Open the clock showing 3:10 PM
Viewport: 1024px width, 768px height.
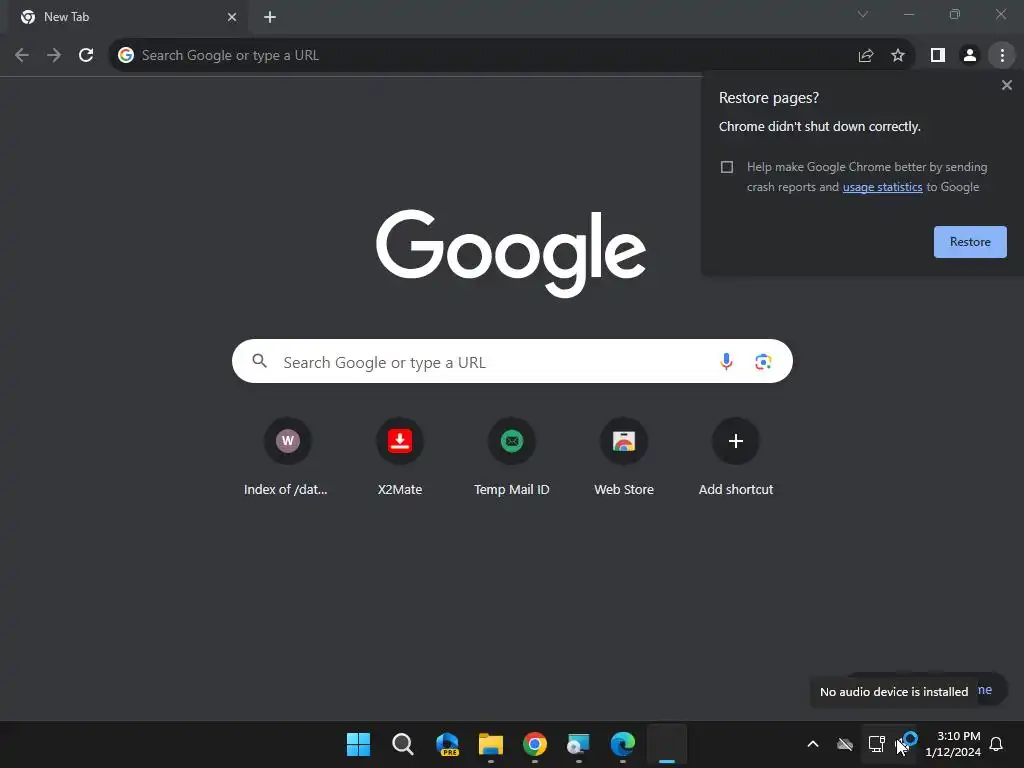[x=953, y=744]
